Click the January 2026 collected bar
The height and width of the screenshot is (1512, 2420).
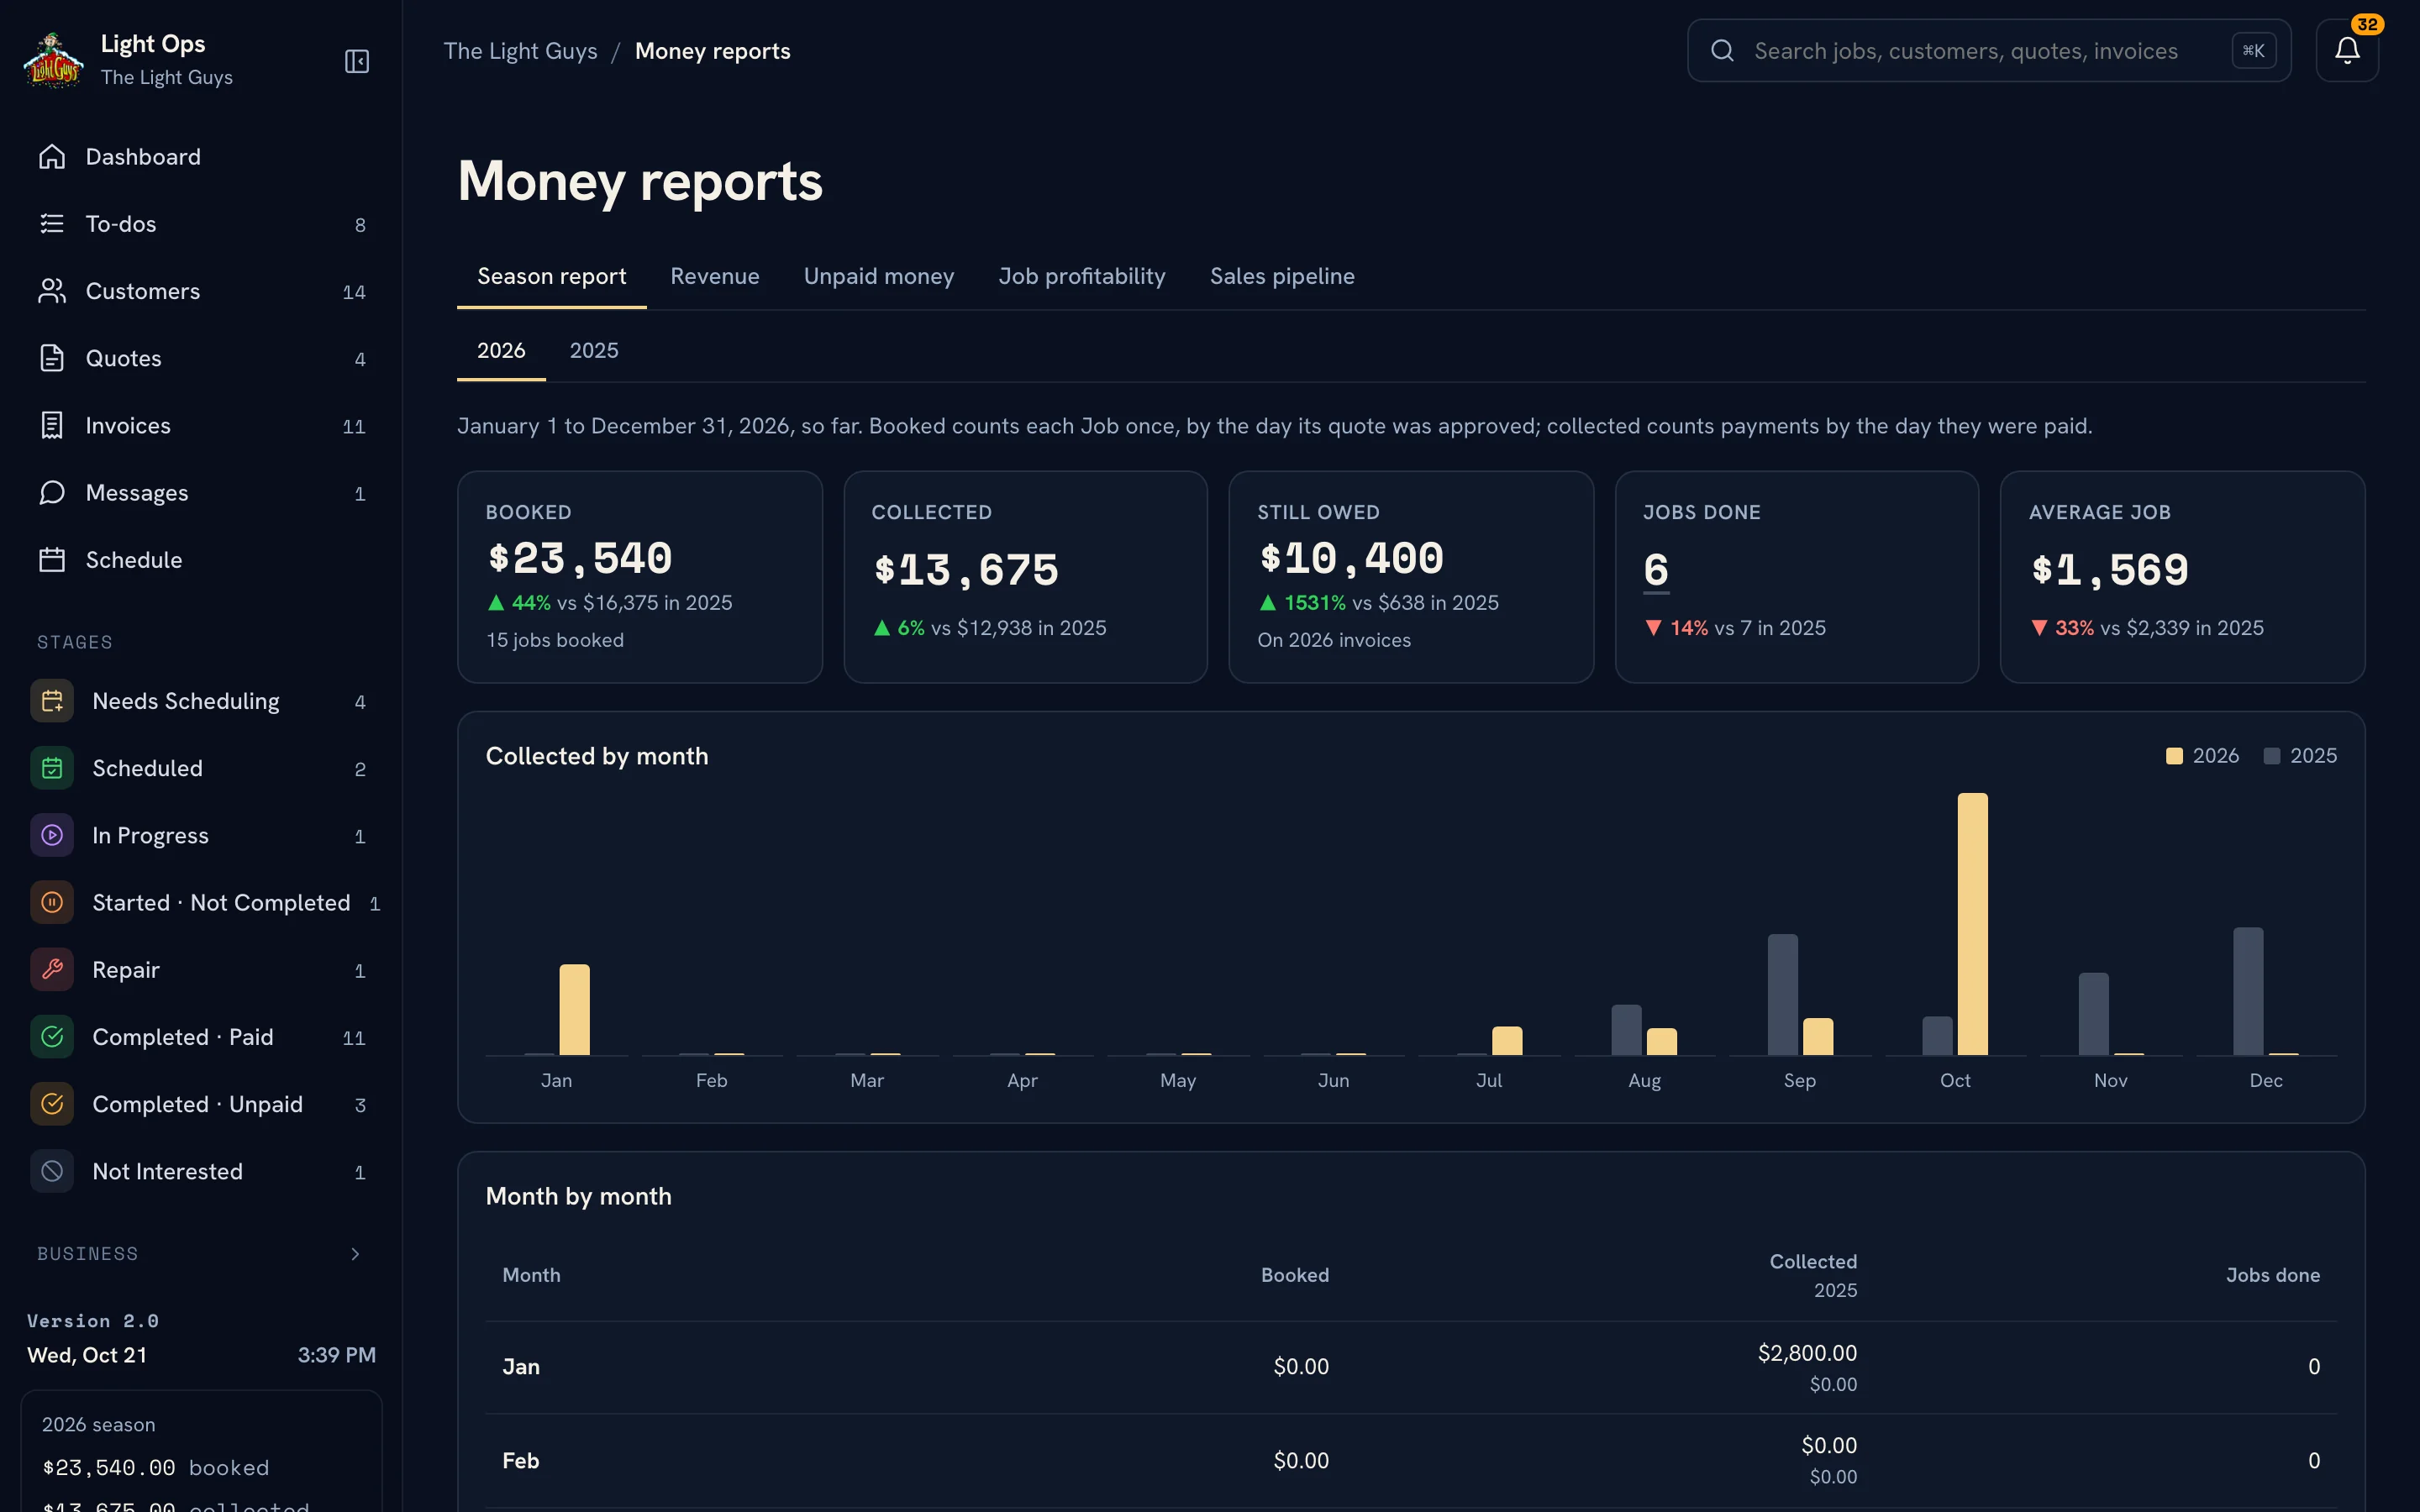click(x=574, y=1010)
